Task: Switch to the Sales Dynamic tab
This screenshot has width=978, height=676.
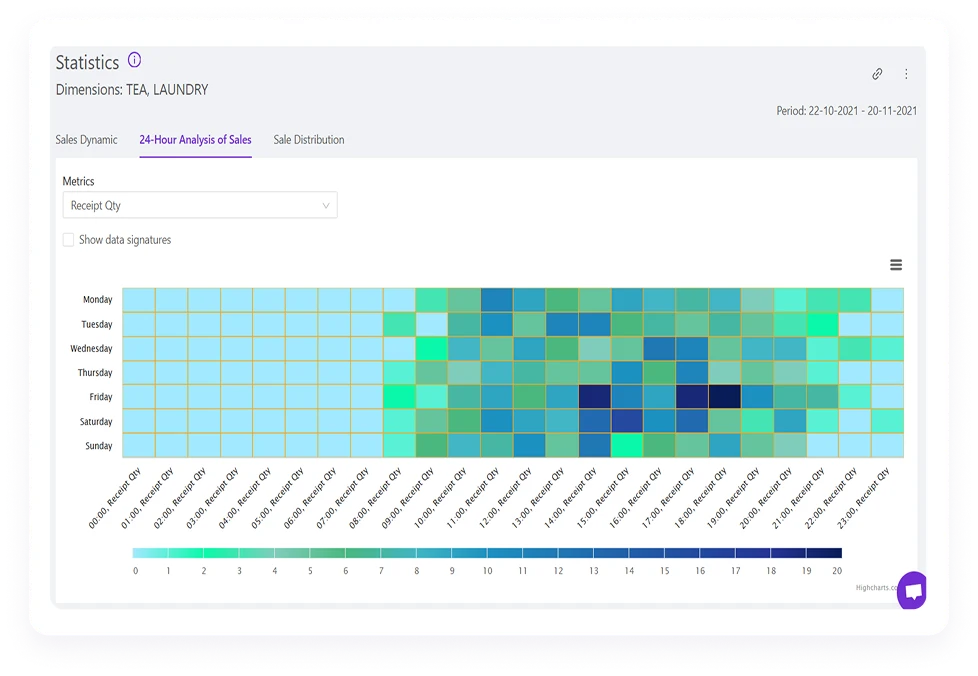Action: (87, 140)
